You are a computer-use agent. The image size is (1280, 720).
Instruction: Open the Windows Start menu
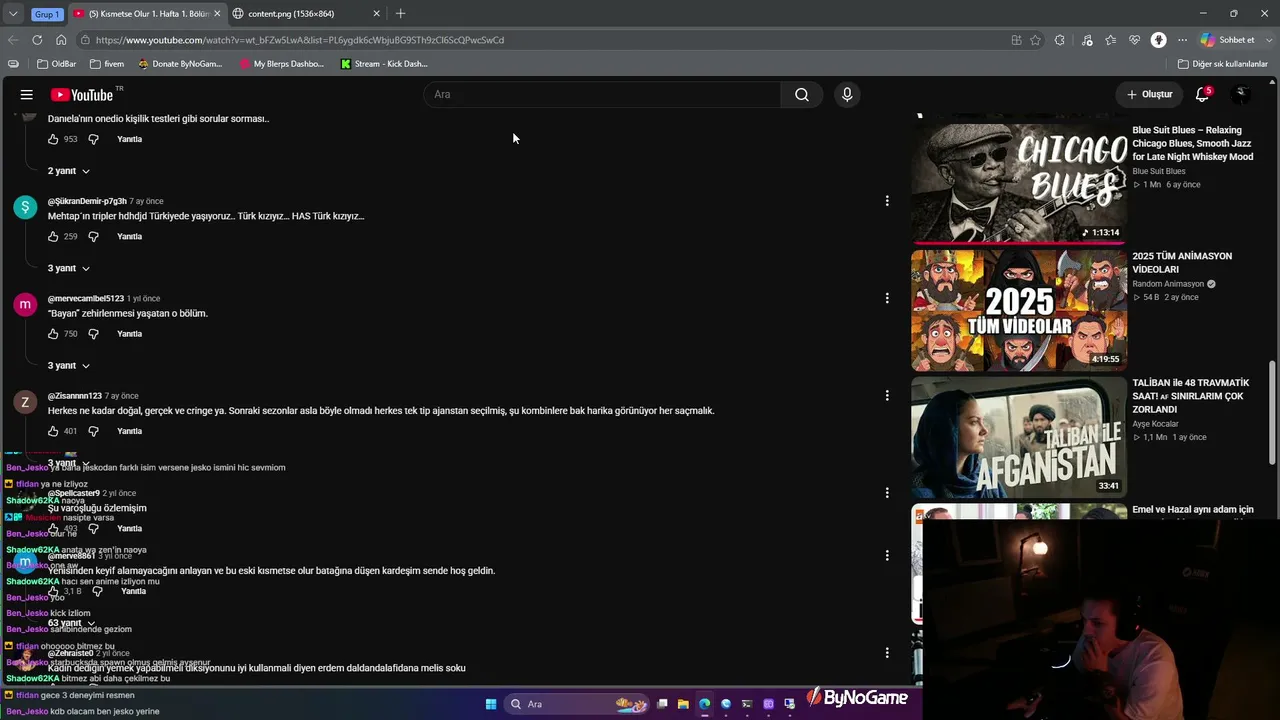click(x=491, y=704)
